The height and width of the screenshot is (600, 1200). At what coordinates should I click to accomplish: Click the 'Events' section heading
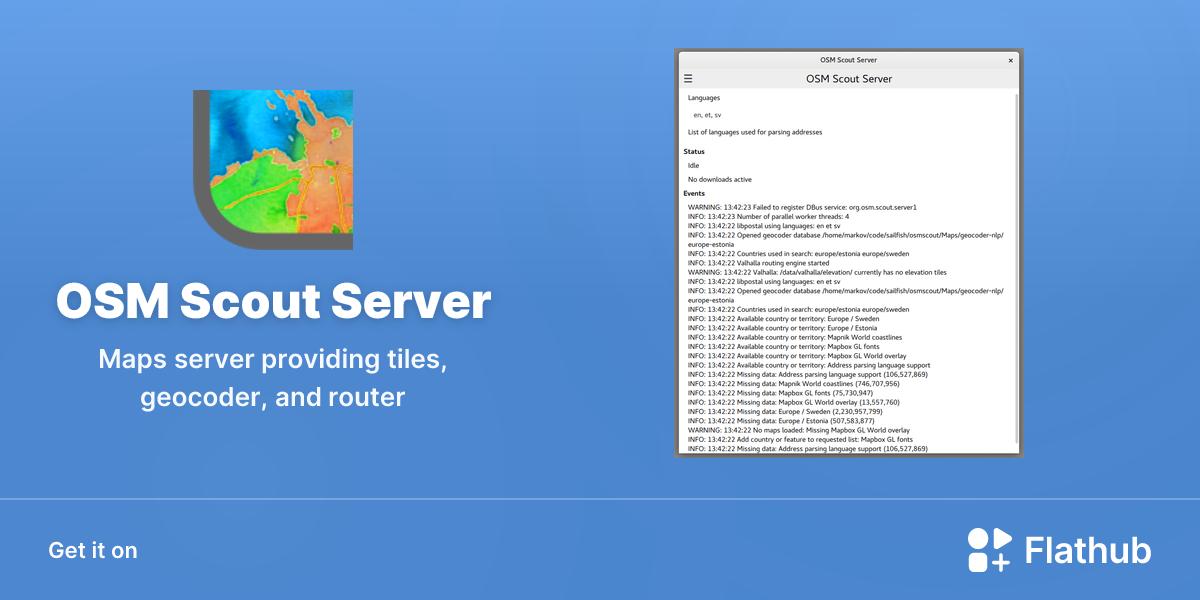pyautogui.click(x=694, y=193)
